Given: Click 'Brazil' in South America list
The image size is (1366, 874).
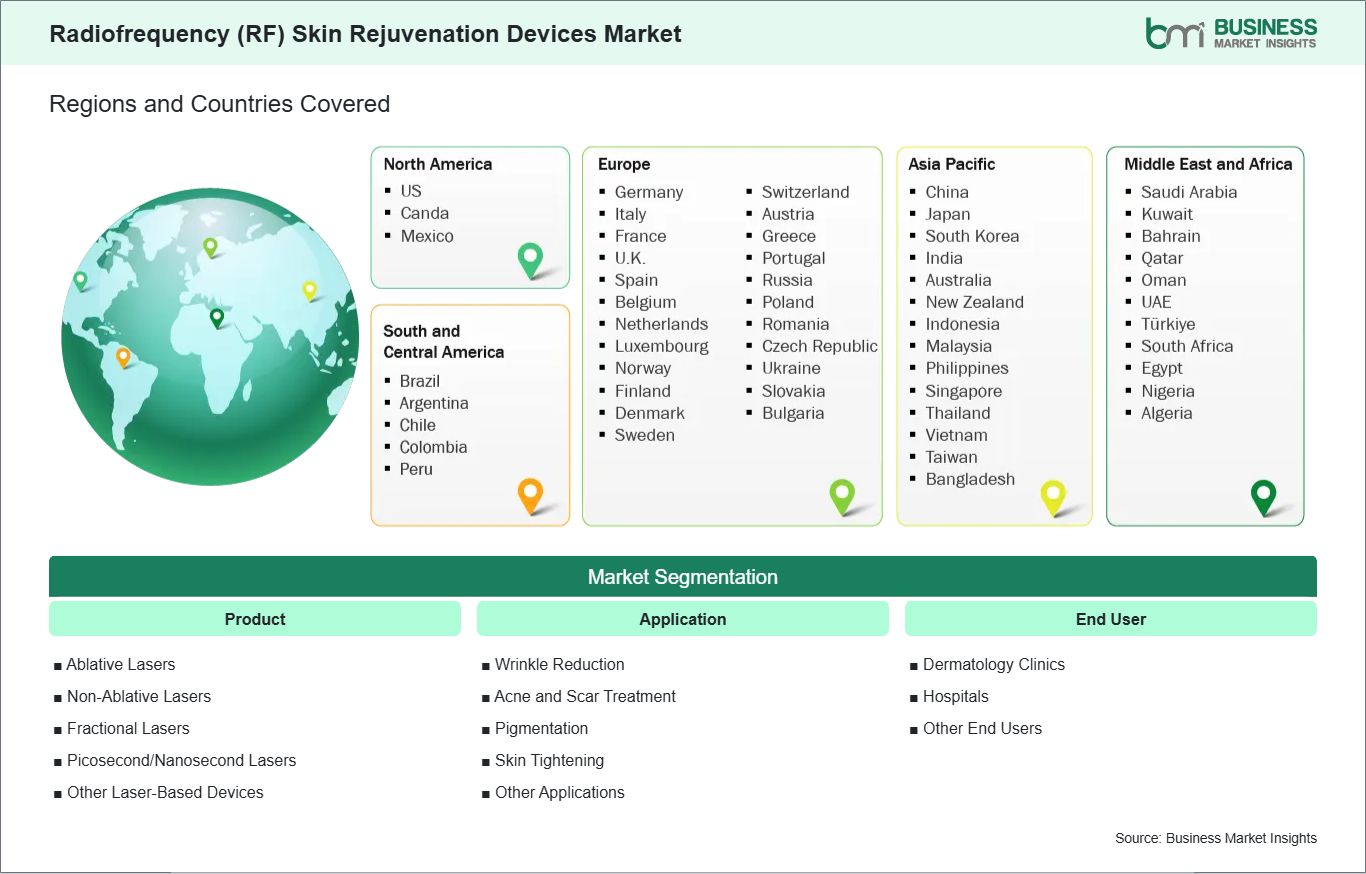Looking at the screenshot, I should pos(420,381).
